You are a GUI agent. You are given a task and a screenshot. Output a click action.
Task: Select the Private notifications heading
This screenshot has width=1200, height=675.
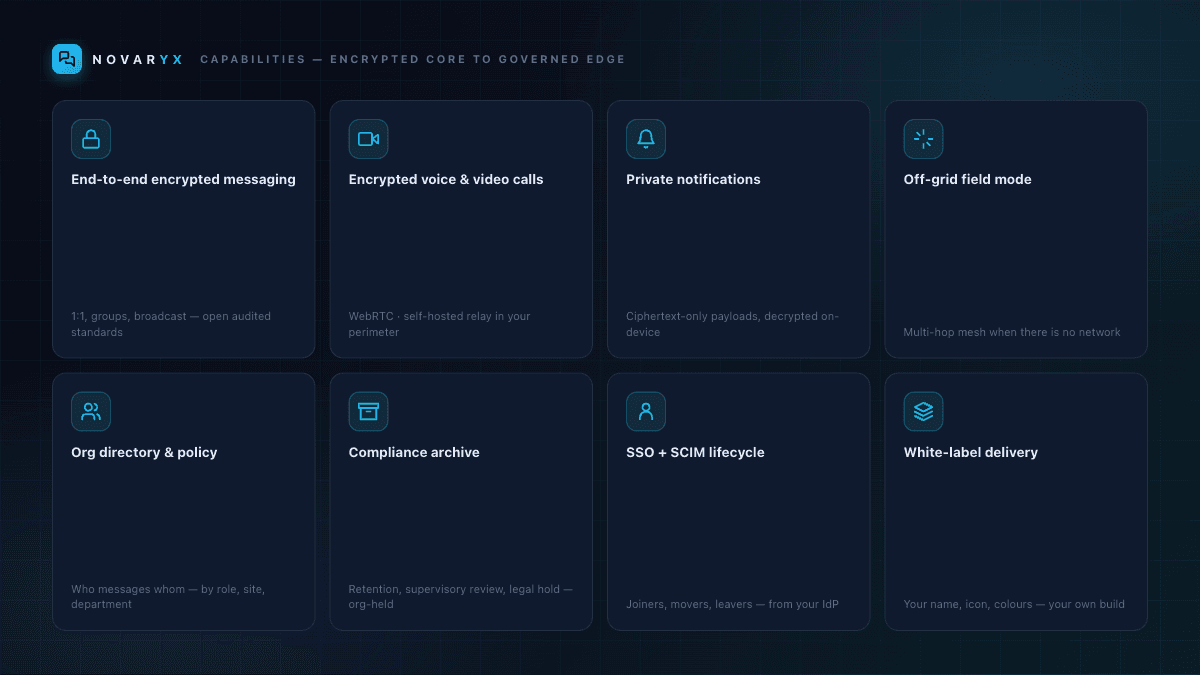[x=693, y=180]
